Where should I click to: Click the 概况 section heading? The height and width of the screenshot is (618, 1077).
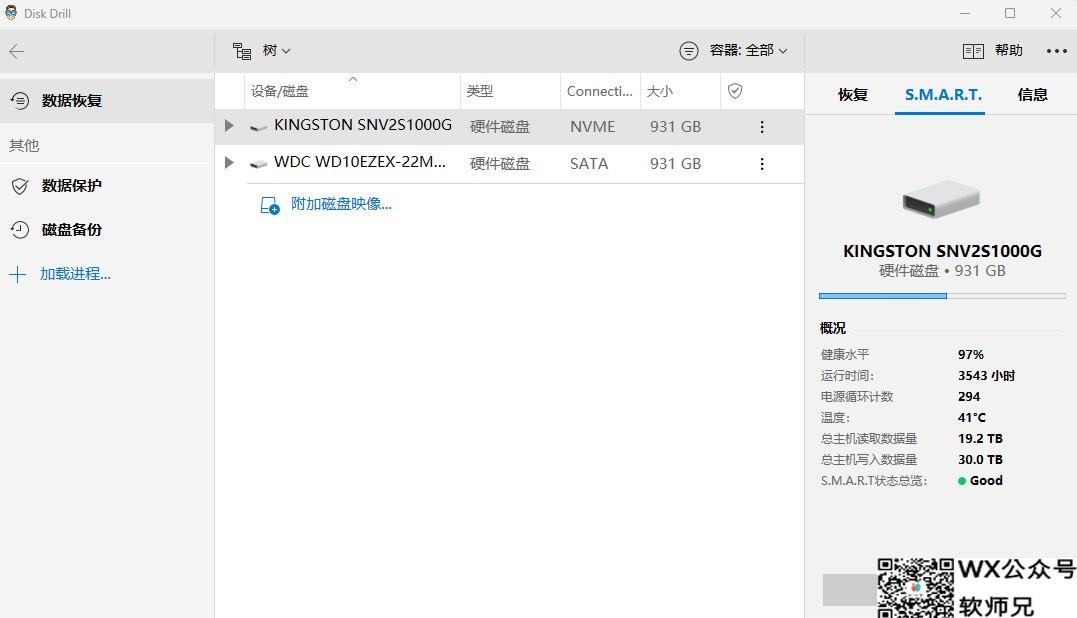(832, 328)
